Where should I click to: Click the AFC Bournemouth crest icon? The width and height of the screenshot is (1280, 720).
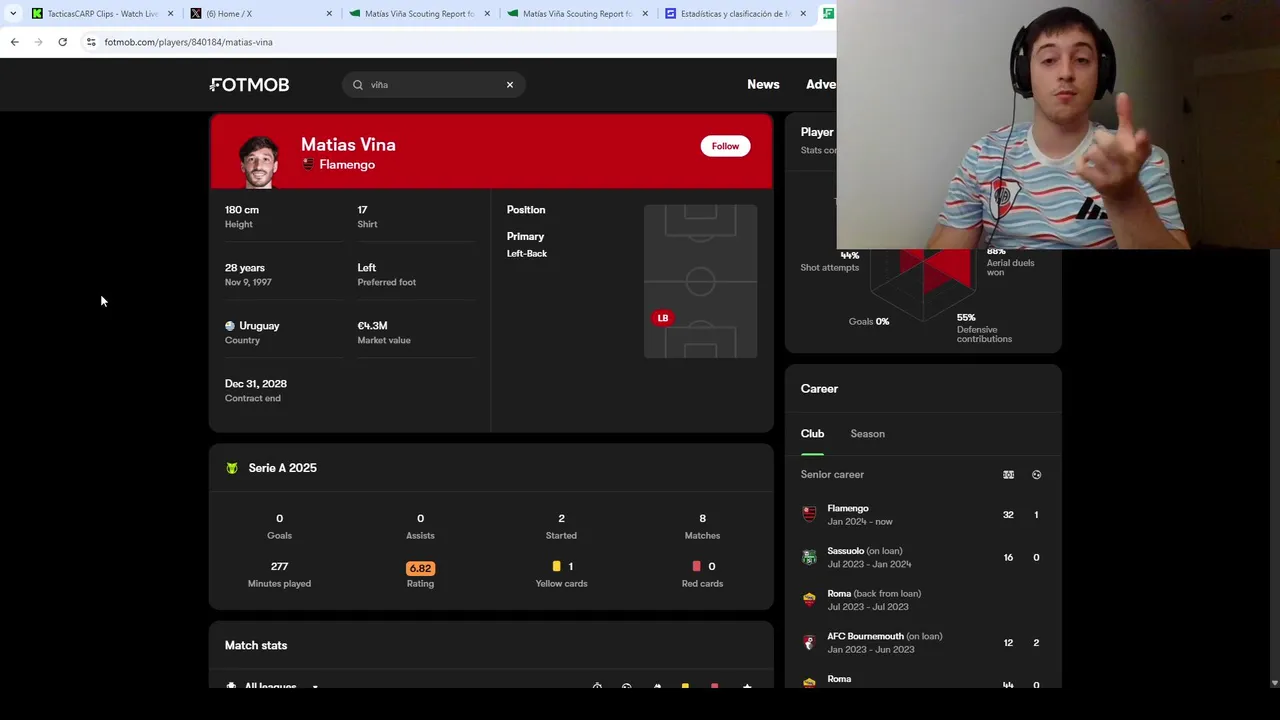coord(809,643)
